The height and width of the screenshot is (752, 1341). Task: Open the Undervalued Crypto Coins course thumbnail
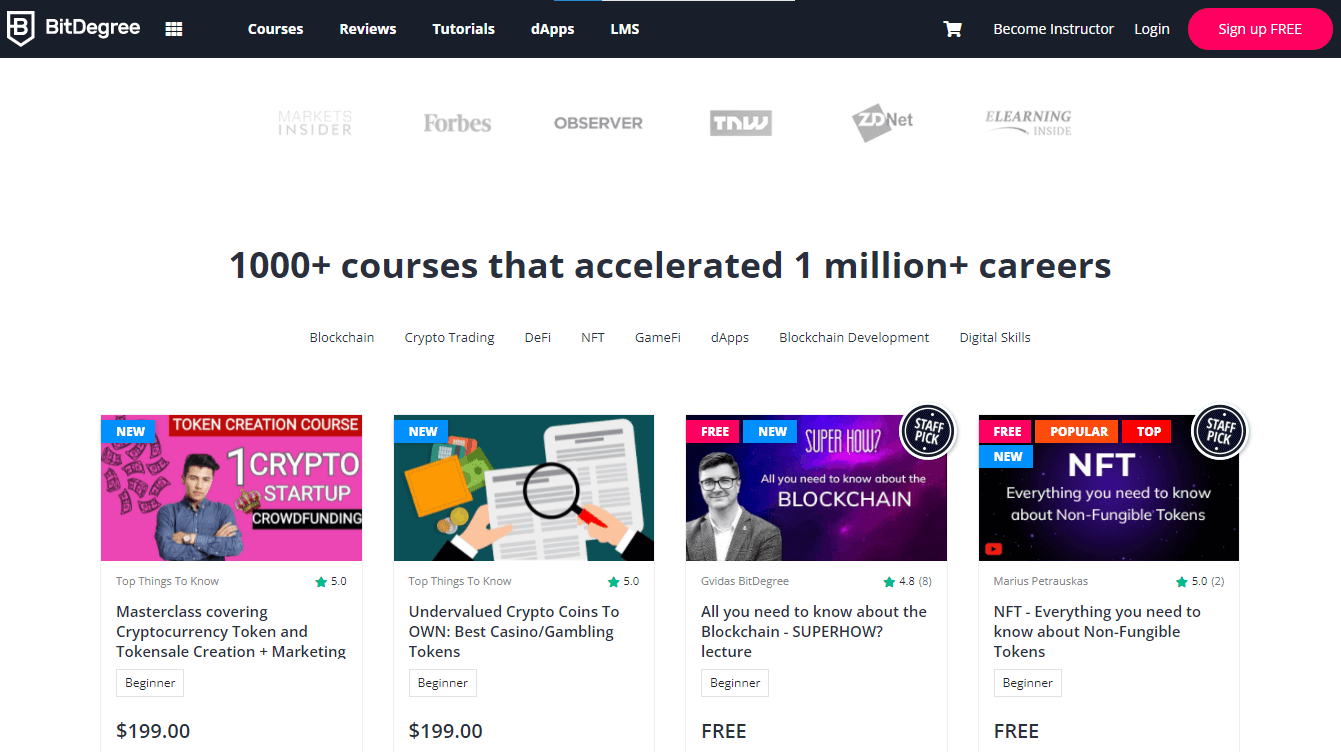point(524,488)
